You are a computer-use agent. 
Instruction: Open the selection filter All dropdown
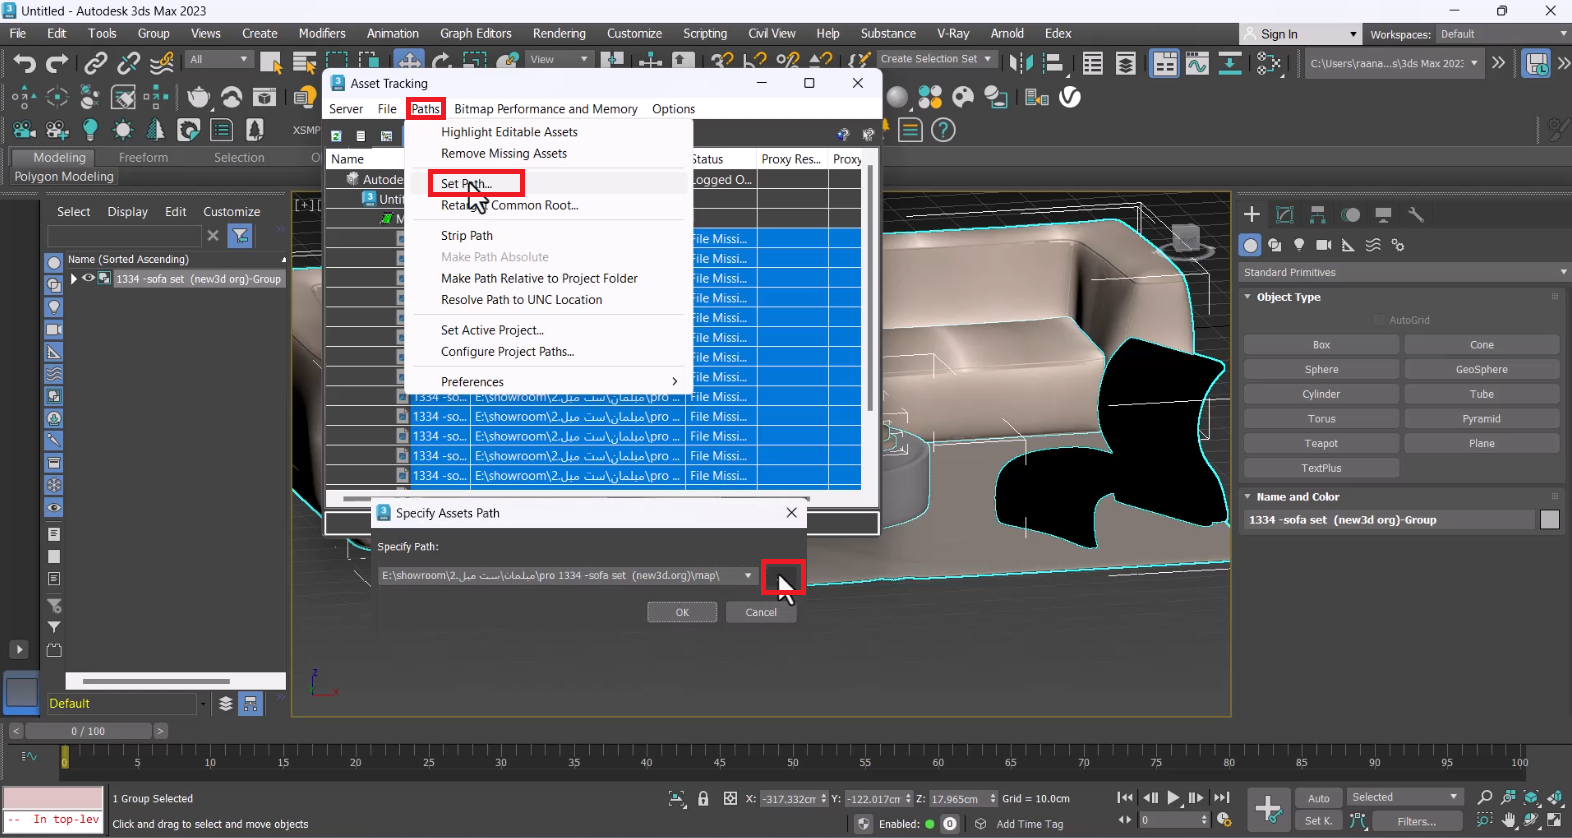[x=219, y=59]
